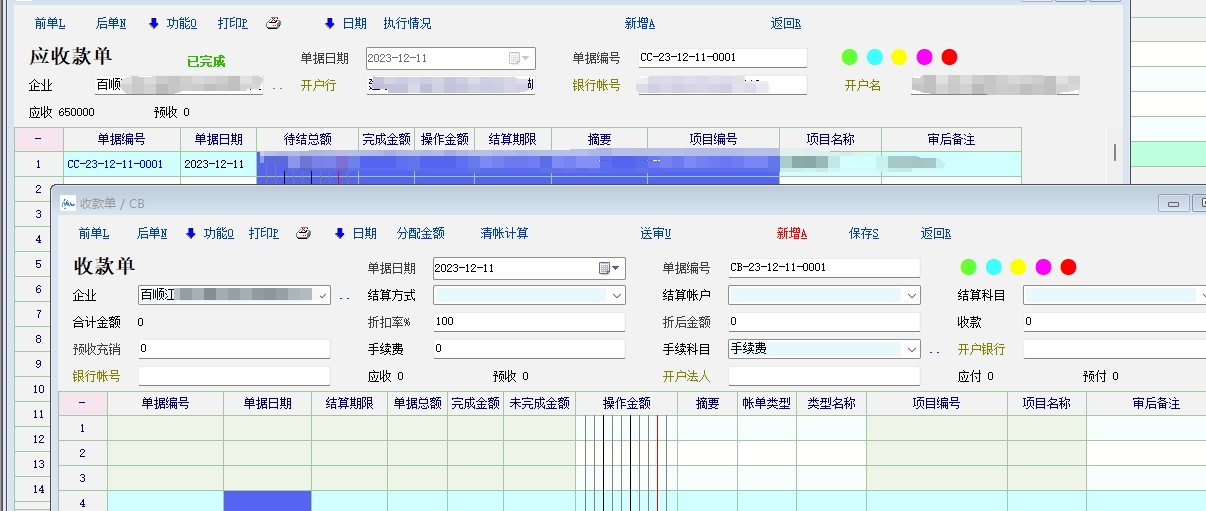Viewport: 1206px width, 511px height.
Task: Click the blue down-arrow 日期 icon in 收款单
Action: (338, 234)
